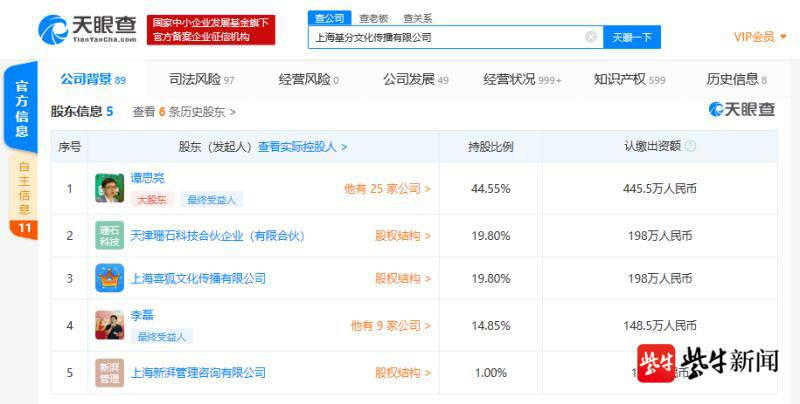Open 查看实际控股人 link
The image size is (800, 404).
pos(303,147)
